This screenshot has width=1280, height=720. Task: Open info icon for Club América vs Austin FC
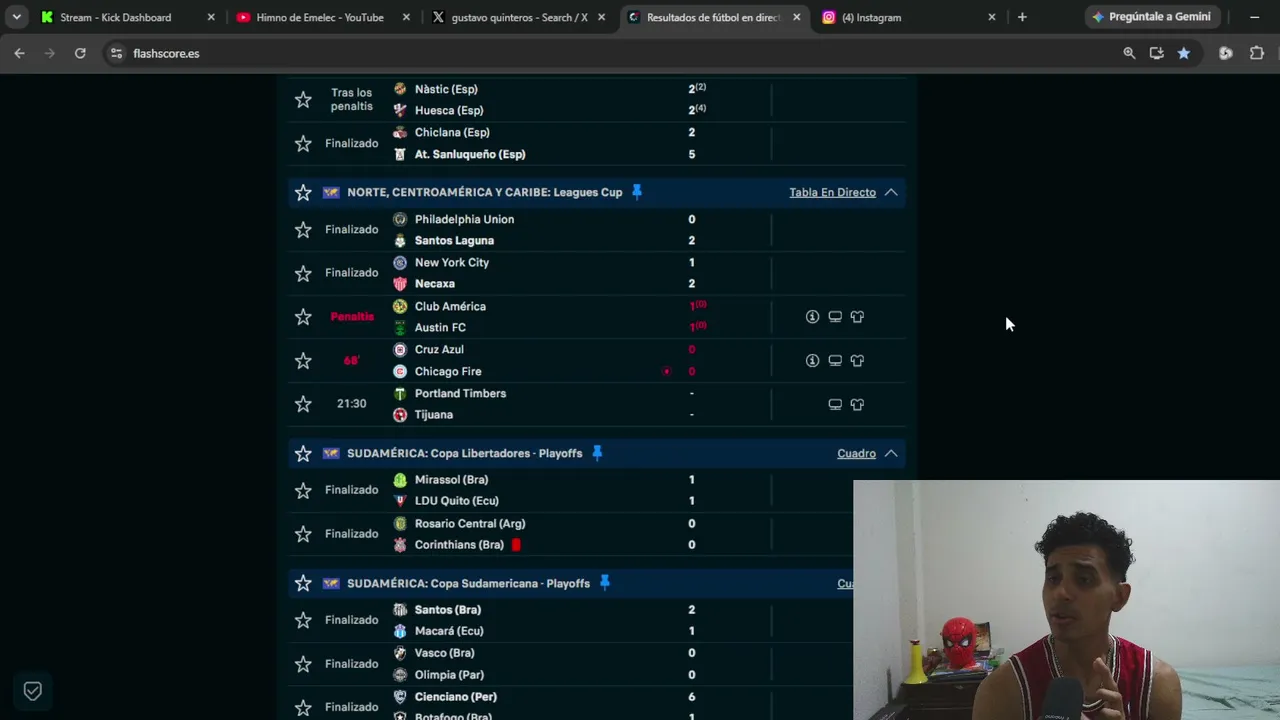[x=812, y=317]
